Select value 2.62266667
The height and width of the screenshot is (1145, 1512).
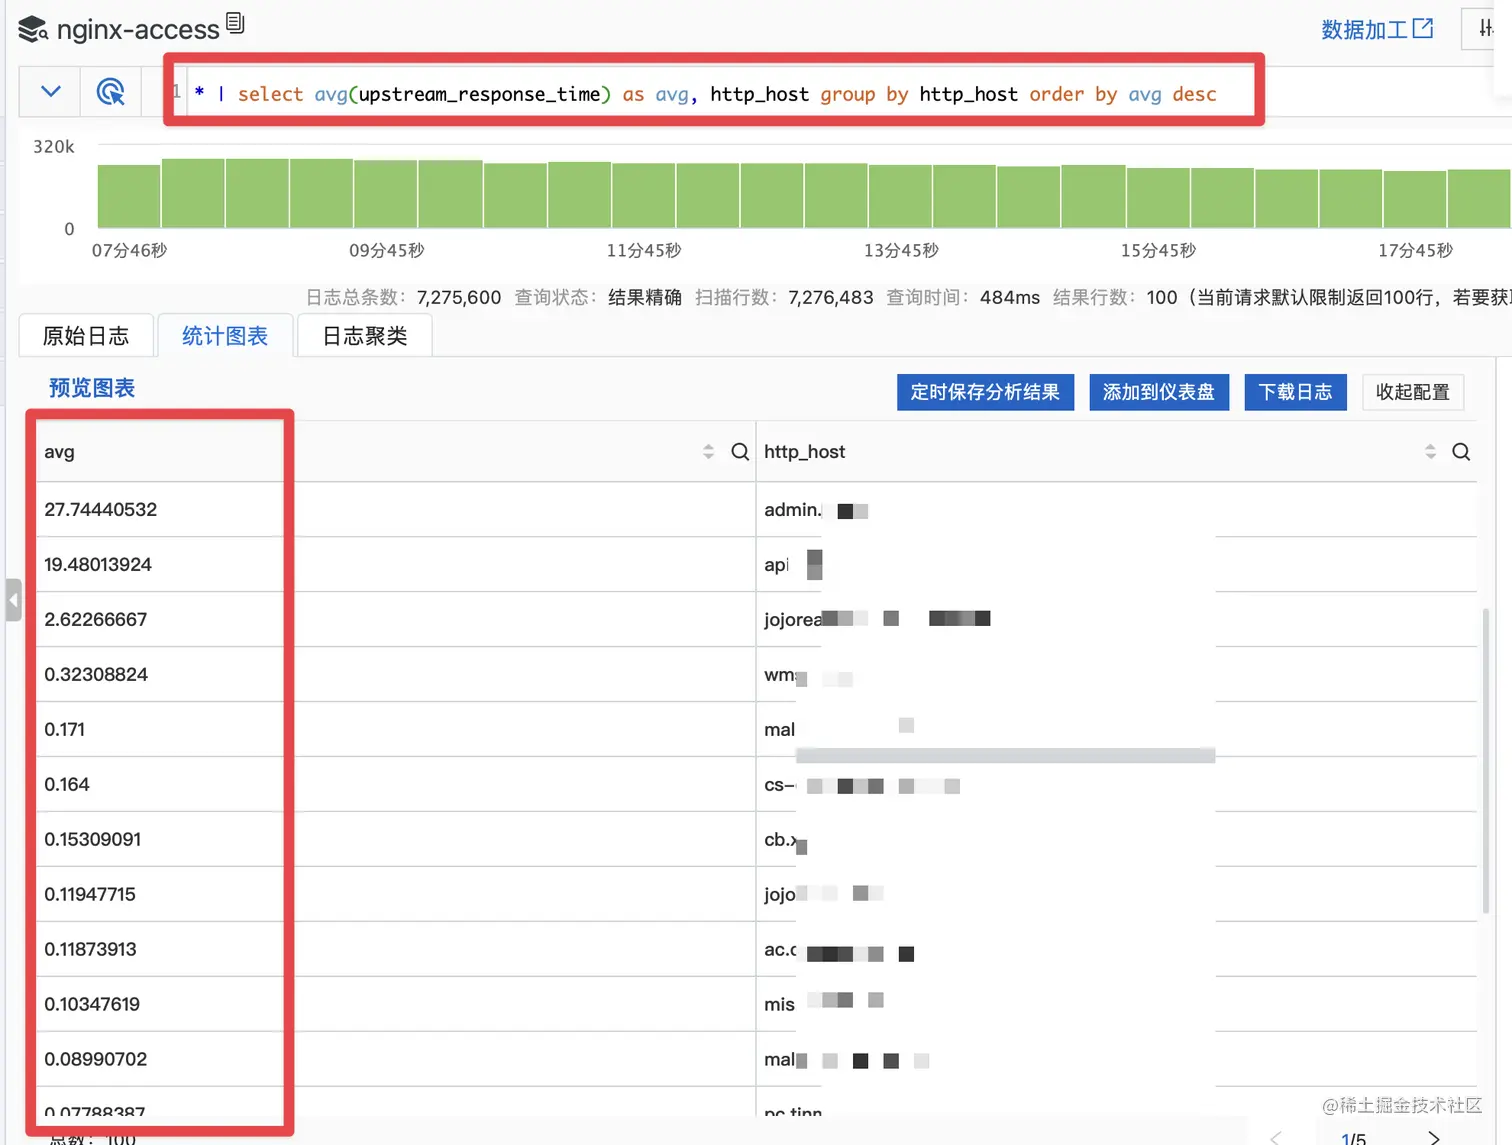[x=95, y=620]
